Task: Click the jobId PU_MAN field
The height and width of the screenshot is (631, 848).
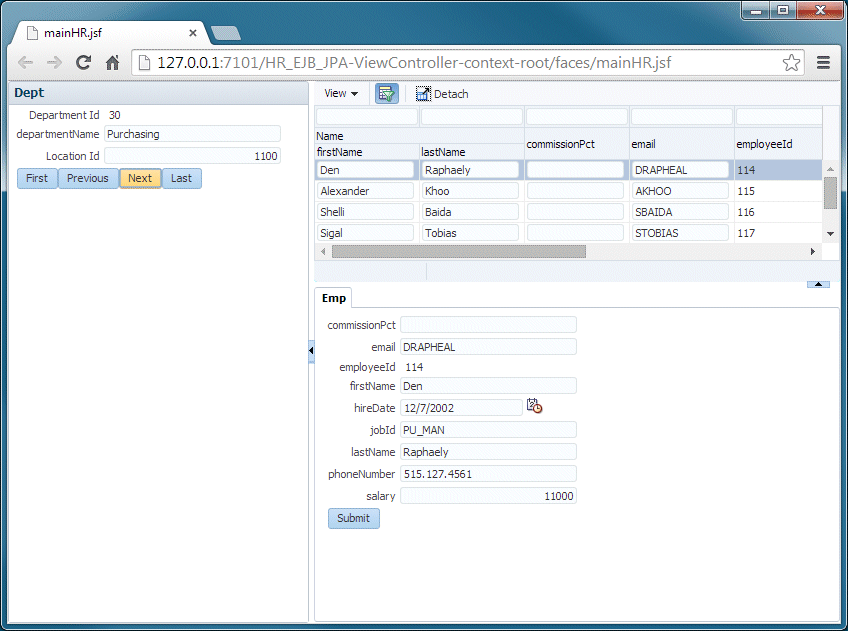Action: point(488,430)
